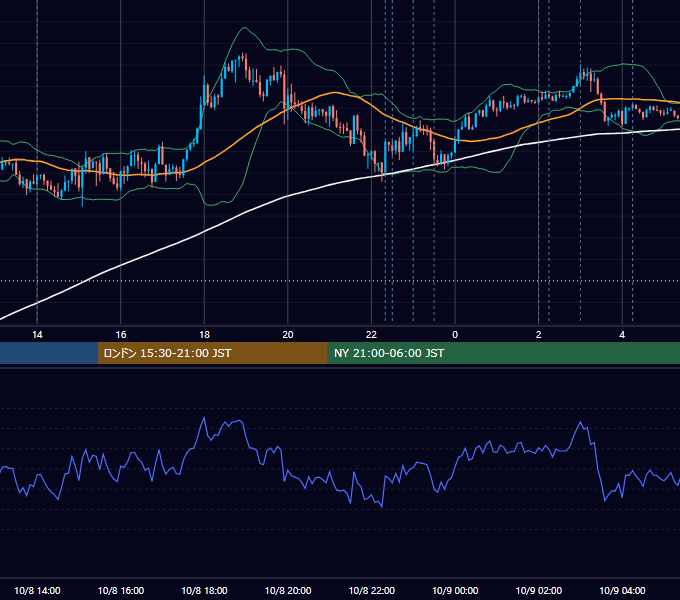Click the 20 hour label on the price chart axis
The image size is (680, 600).
click(x=288, y=335)
